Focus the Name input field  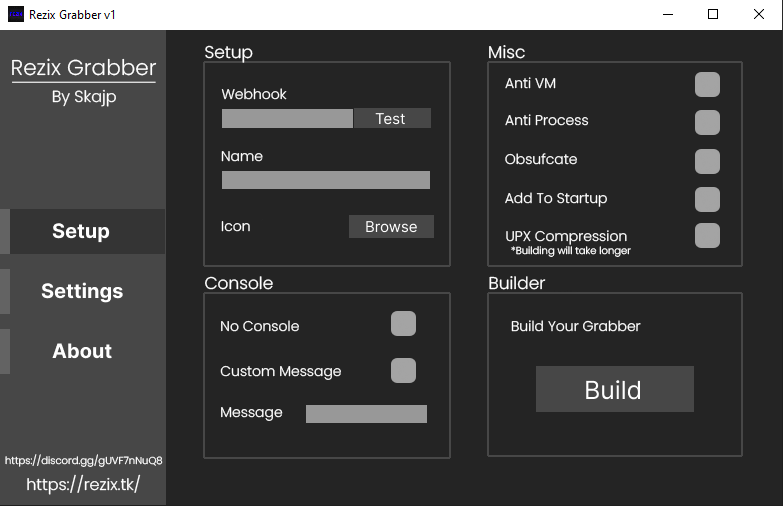[x=326, y=180]
